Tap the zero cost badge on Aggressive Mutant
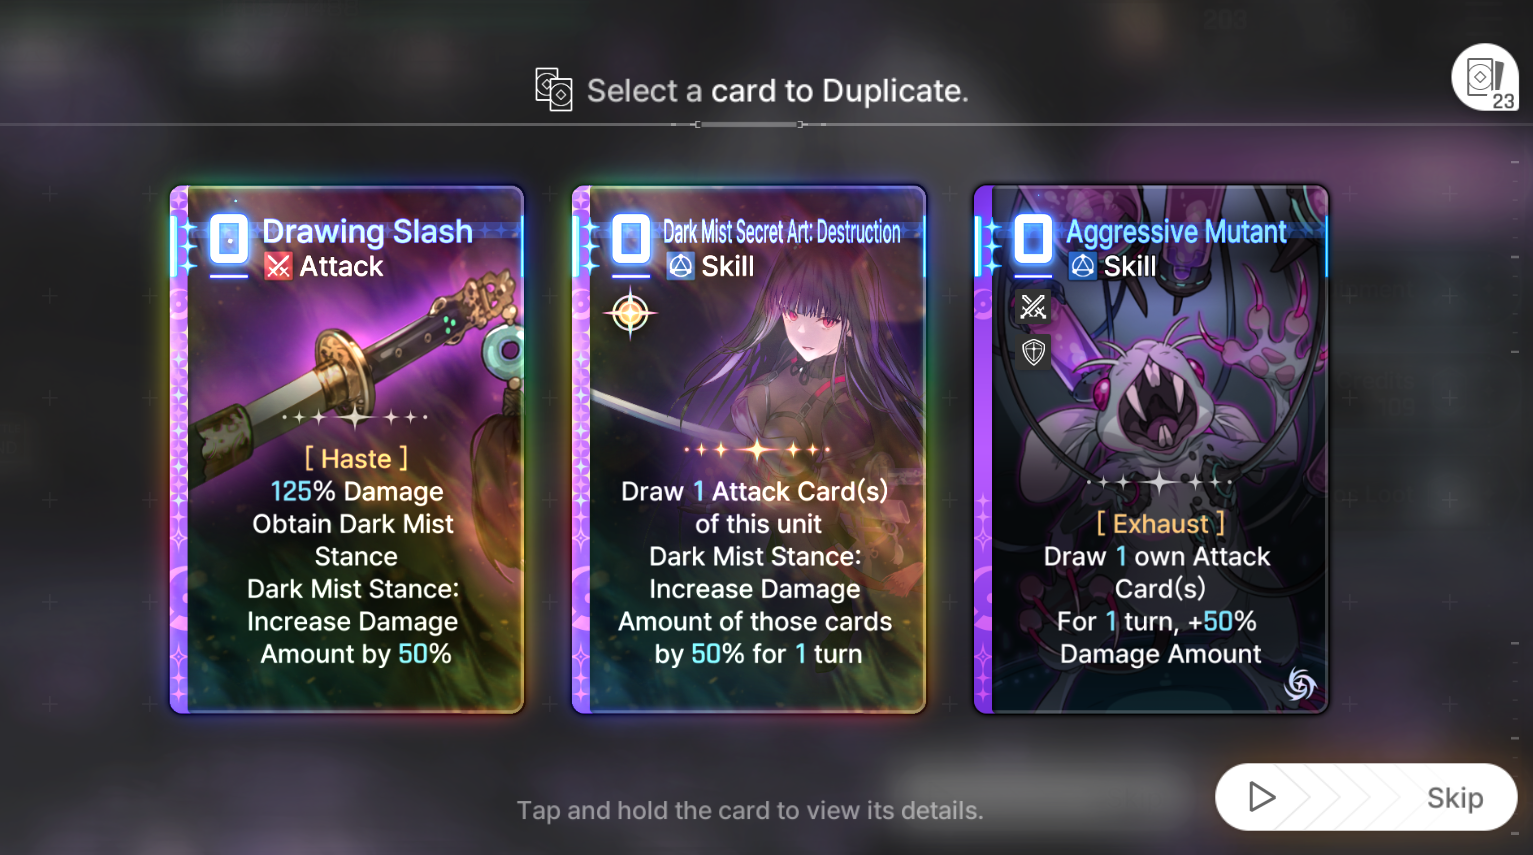This screenshot has height=855, width=1533. point(1033,240)
